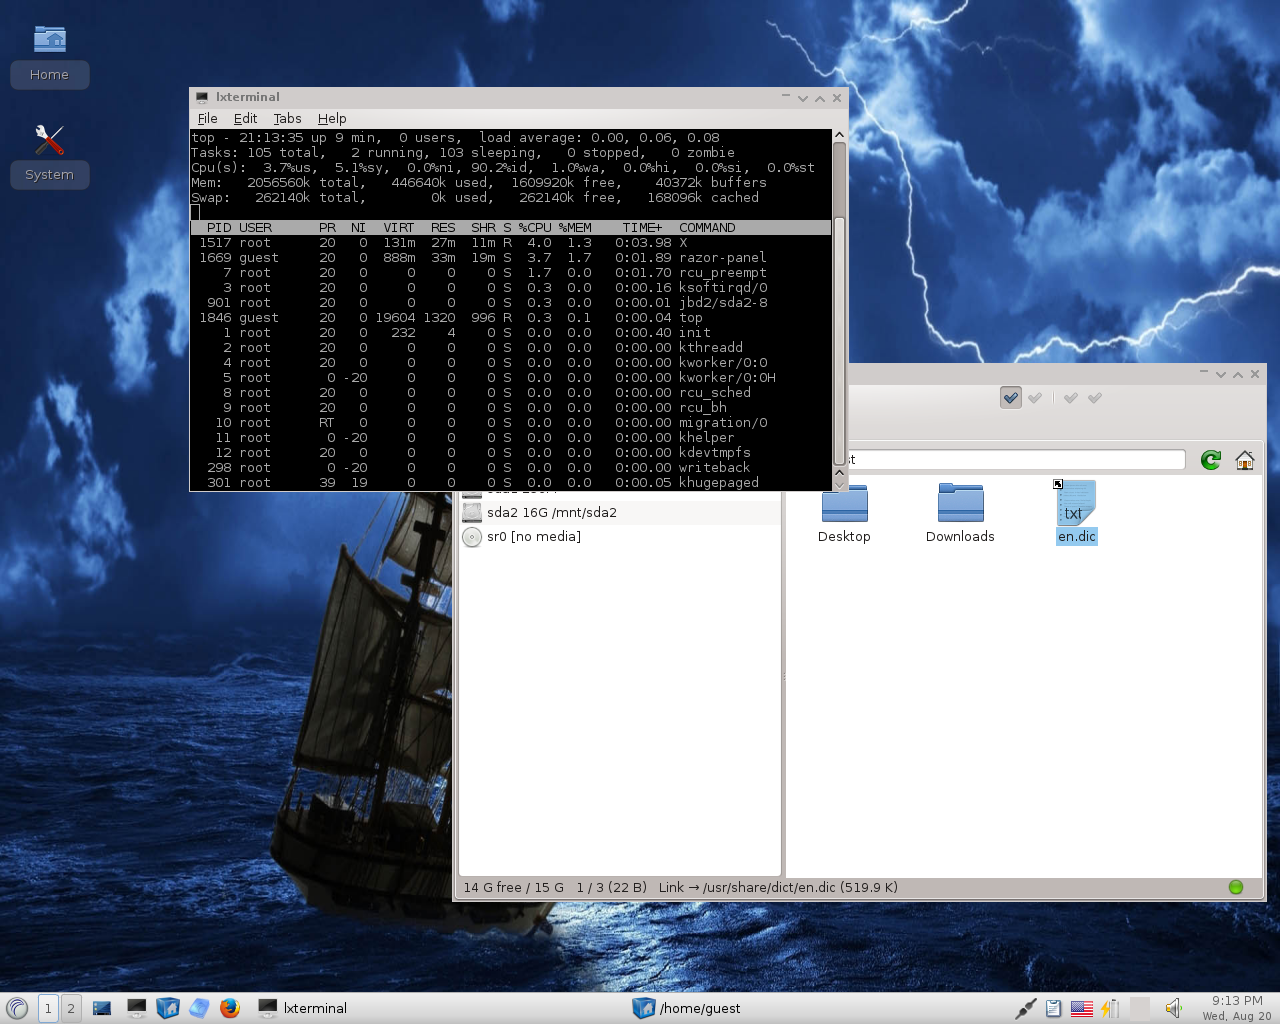Toggle the fourth panel checkmark in file manager
1280x1024 pixels.
coord(1095,398)
